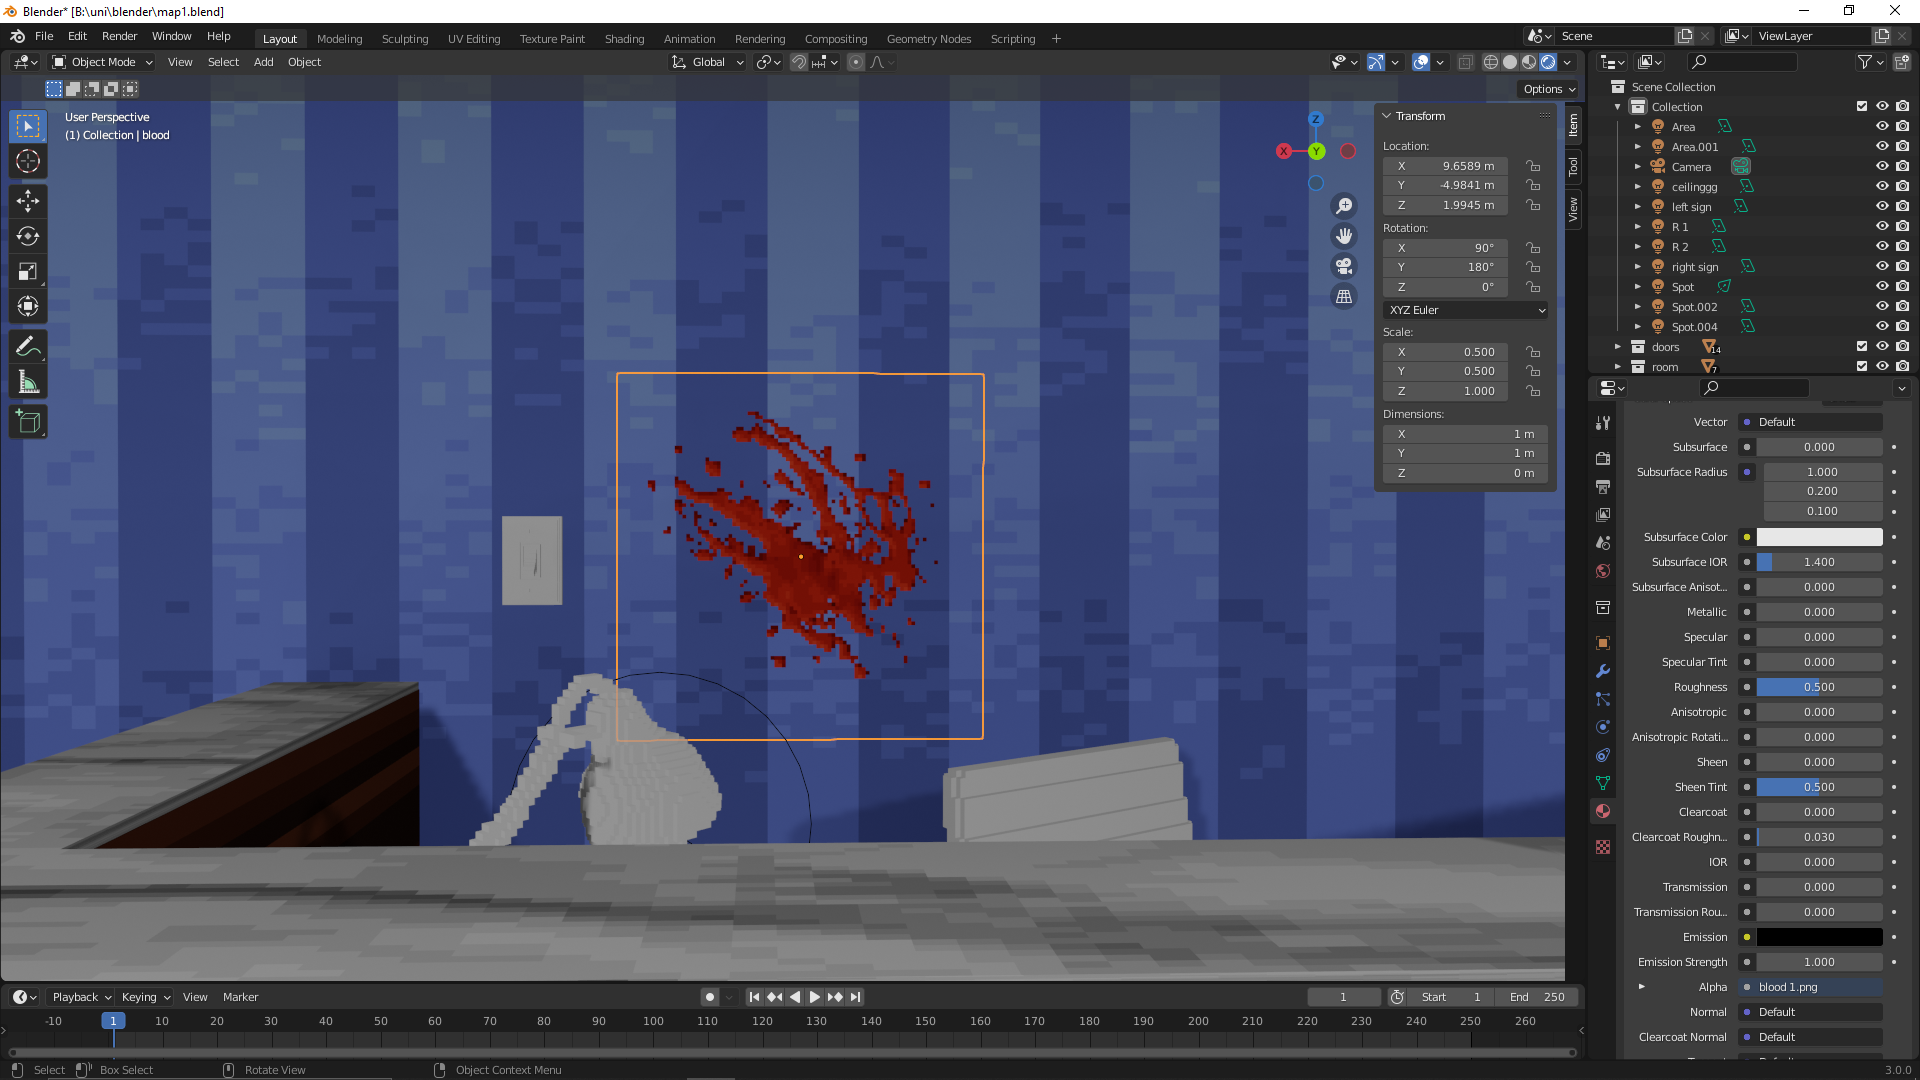Open the outliner filter funnel

1865,62
